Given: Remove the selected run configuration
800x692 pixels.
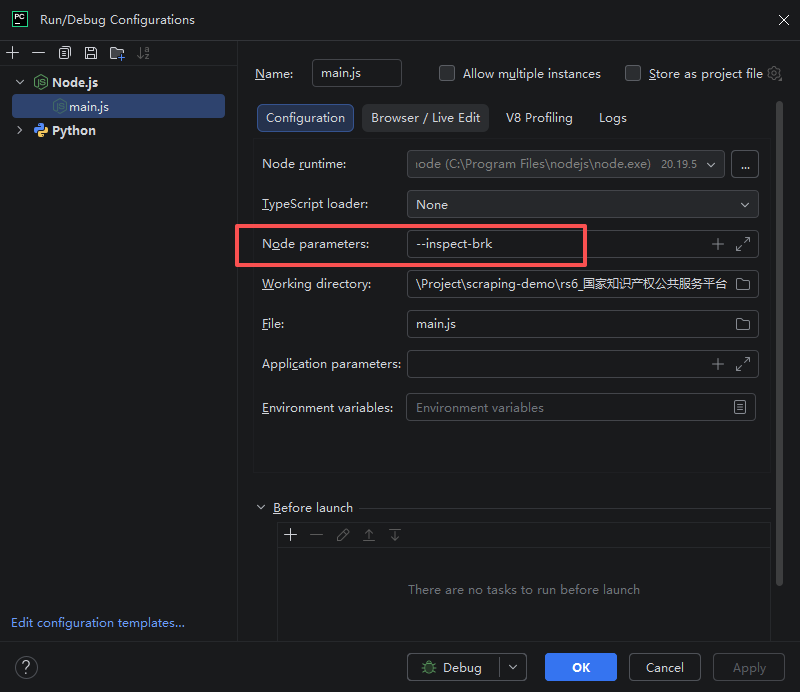Looking at the screenshot, I should point(38,53).
